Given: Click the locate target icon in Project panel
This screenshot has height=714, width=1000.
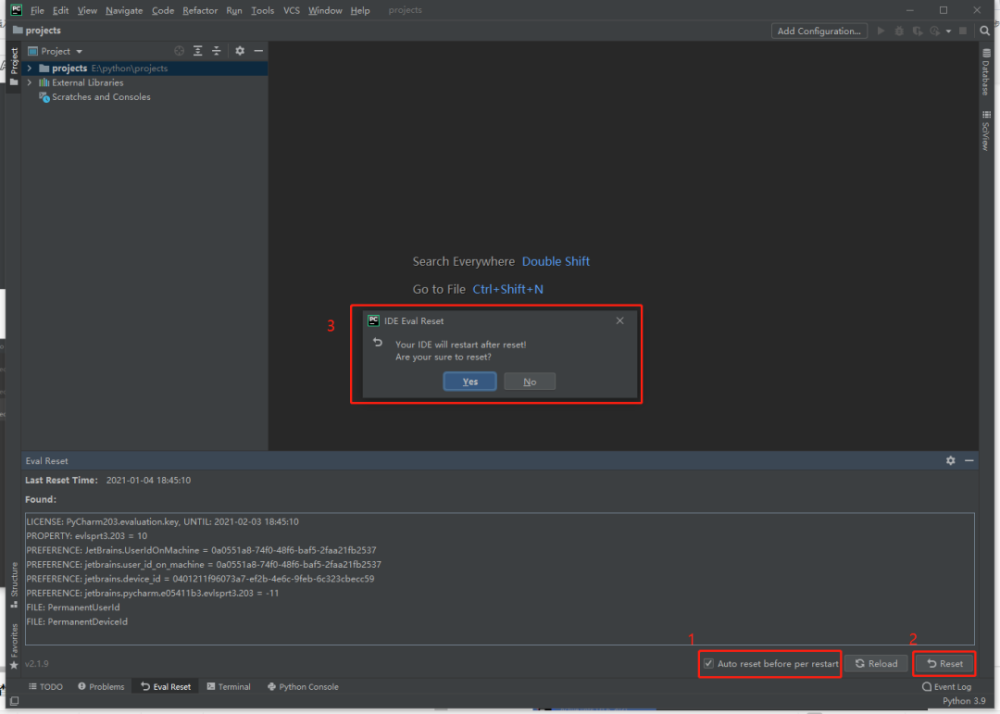Looking at the screenshot, I should [179, 51].
